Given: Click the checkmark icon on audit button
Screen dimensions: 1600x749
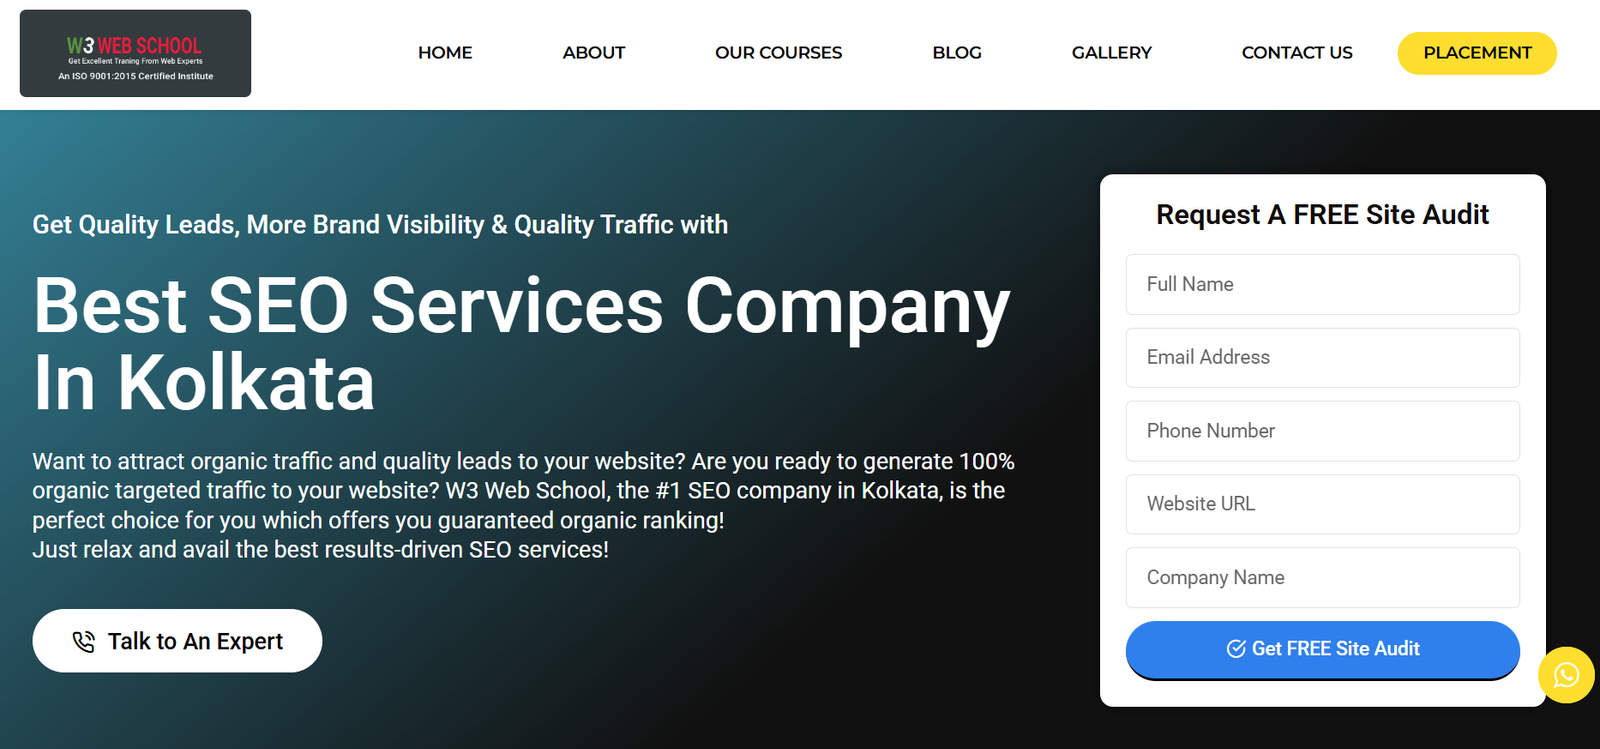Looking at the screenshot, I should [1236, 649].
